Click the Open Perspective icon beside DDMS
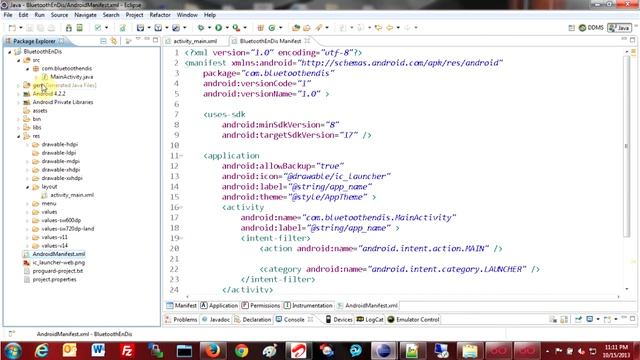Viewport: 640px width, 360px height. pyautogui.click(x=571, y=28)
